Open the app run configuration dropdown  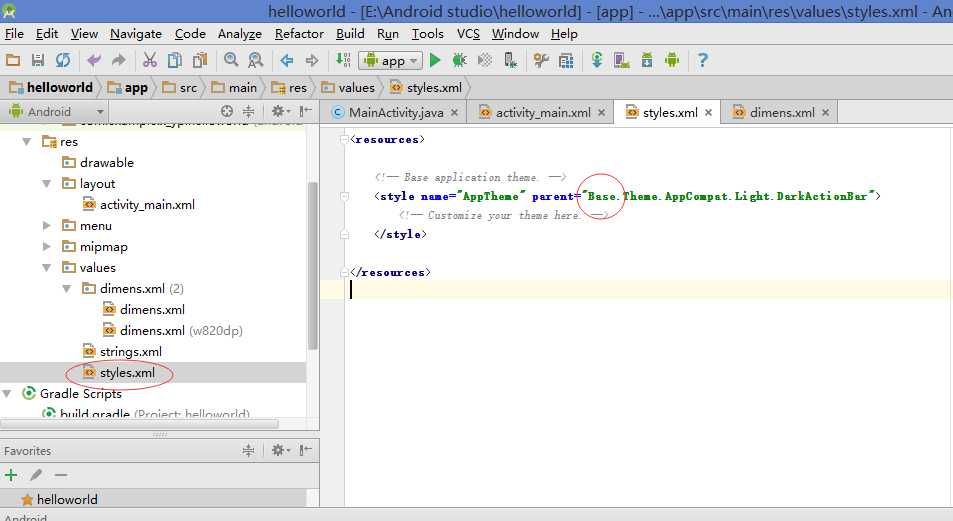(390, 60)
